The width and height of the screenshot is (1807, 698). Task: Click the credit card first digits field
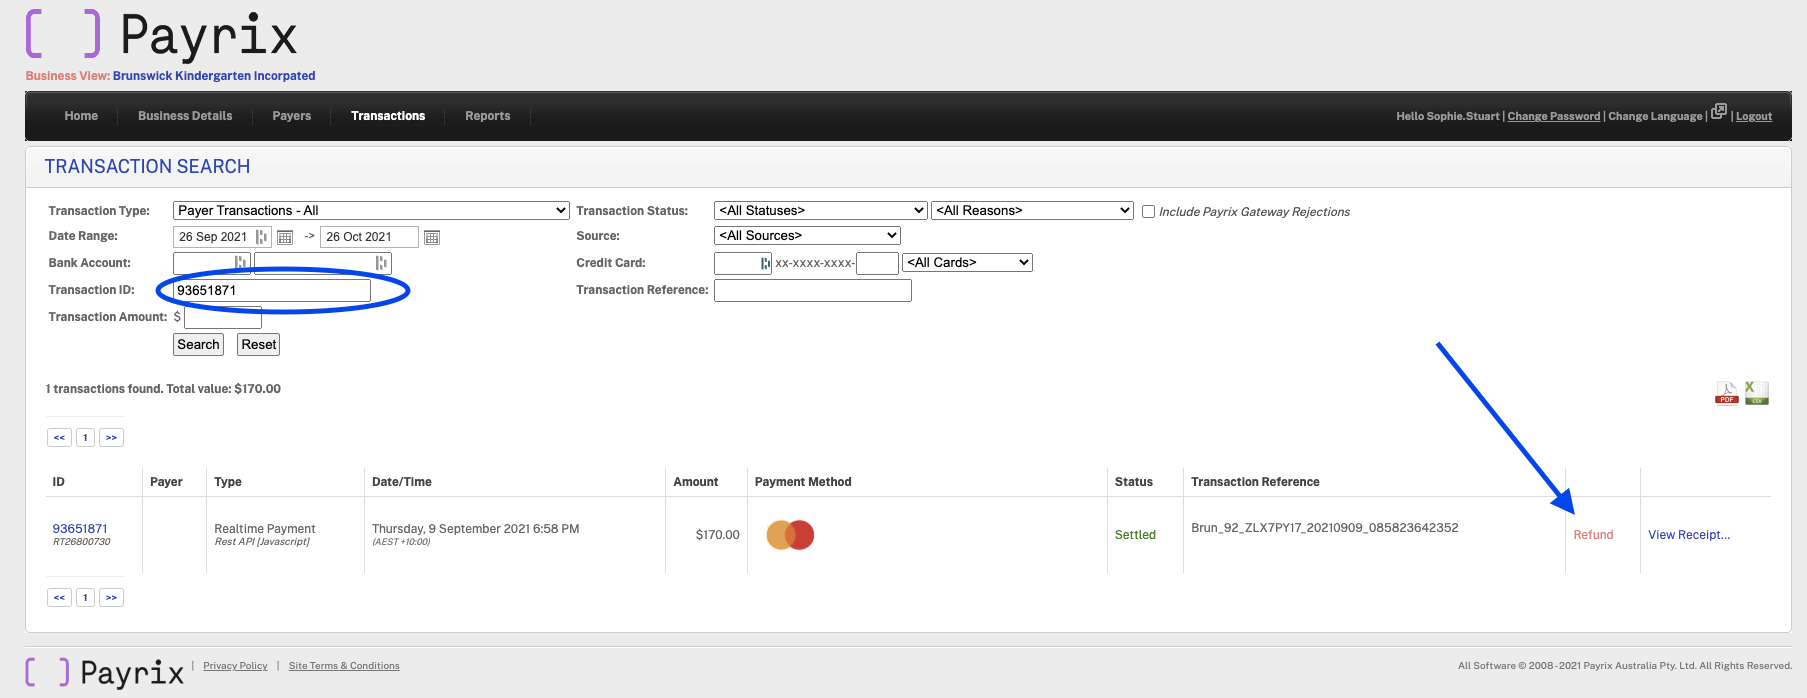(x=742, y=263)
